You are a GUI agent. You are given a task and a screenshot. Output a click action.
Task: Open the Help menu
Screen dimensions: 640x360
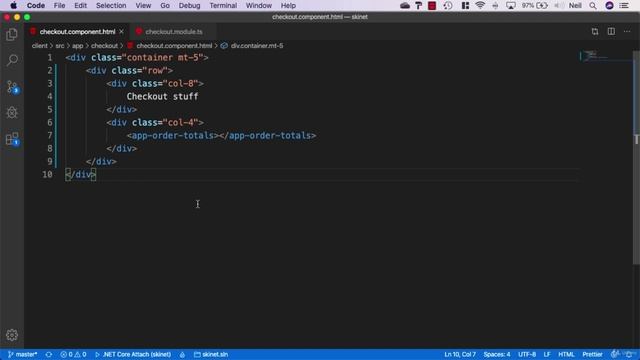[x=288, y=5]
